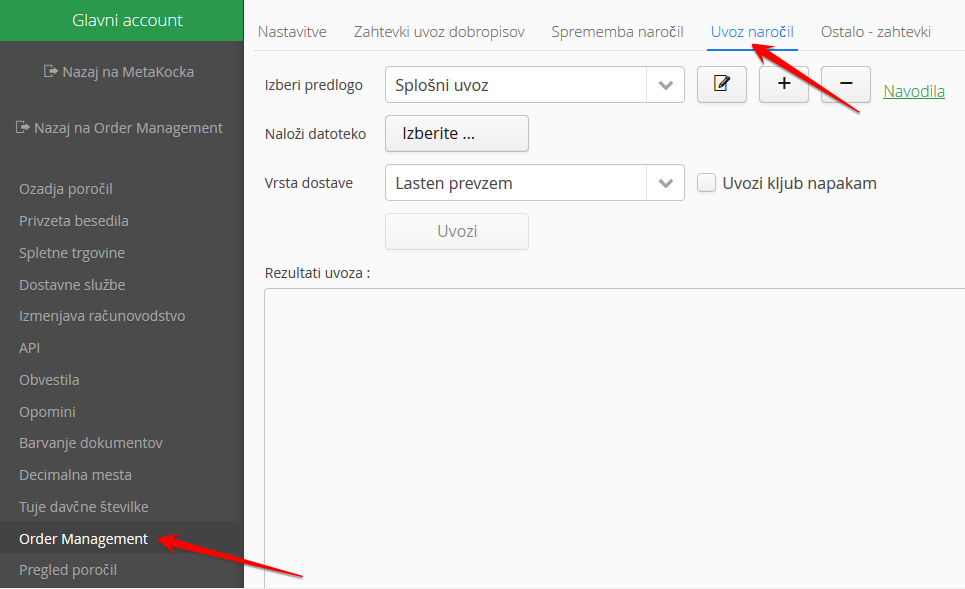Open Spletne trgovine sidebar item
The height and width of the screenshot is (589, 965).
[x=72, y=253]
